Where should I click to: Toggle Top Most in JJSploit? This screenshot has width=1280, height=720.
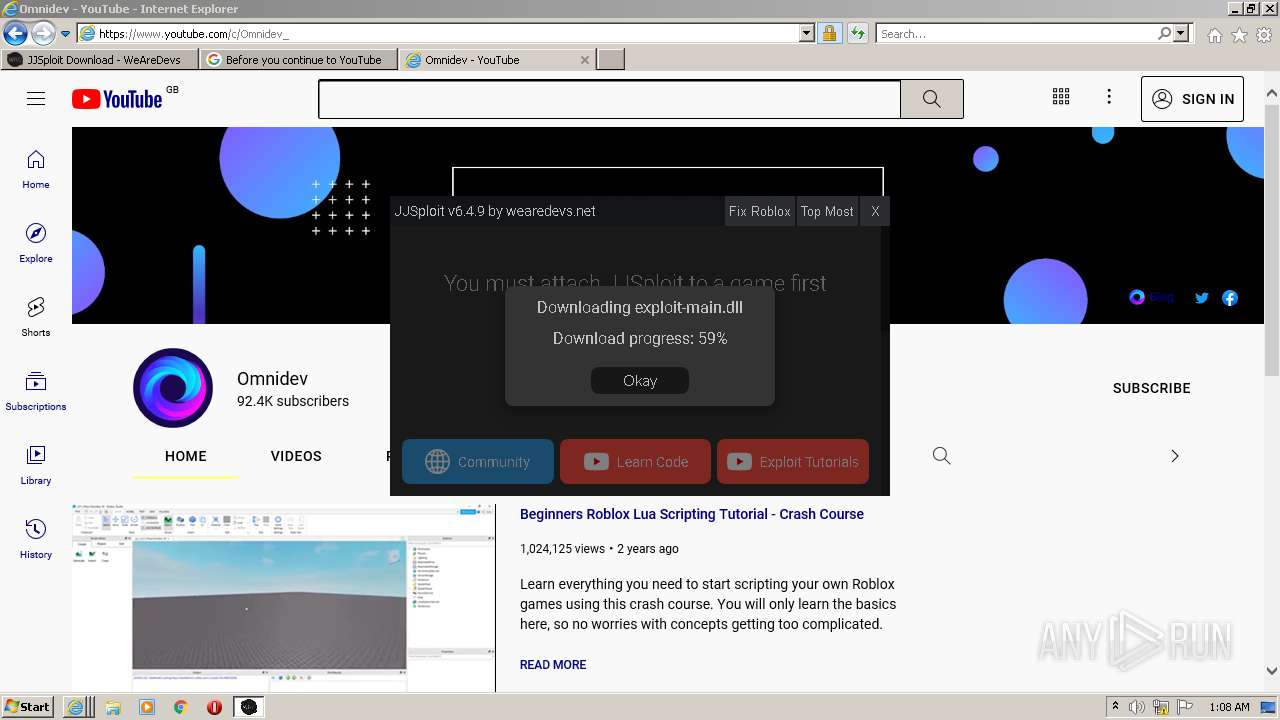coord(827,211)
